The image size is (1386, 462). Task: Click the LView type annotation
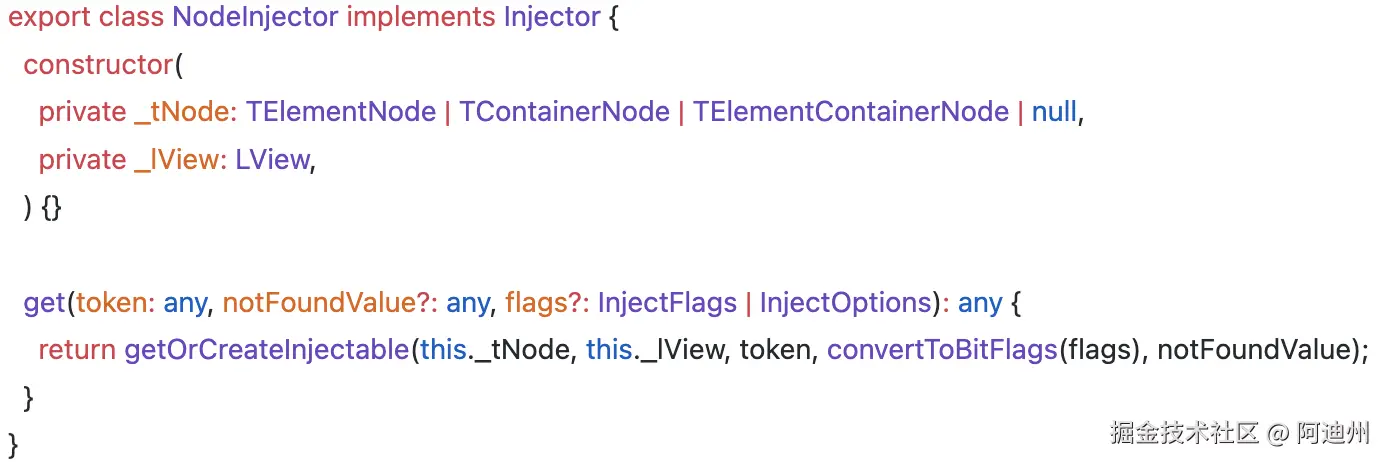(272, 160)
